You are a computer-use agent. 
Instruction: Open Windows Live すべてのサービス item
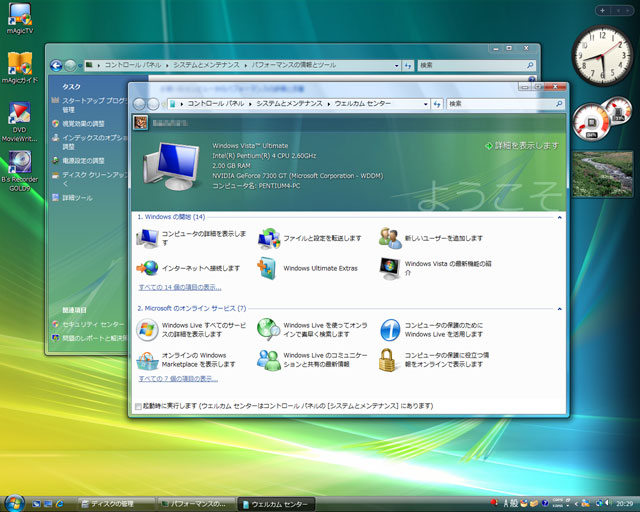[191, 329]
